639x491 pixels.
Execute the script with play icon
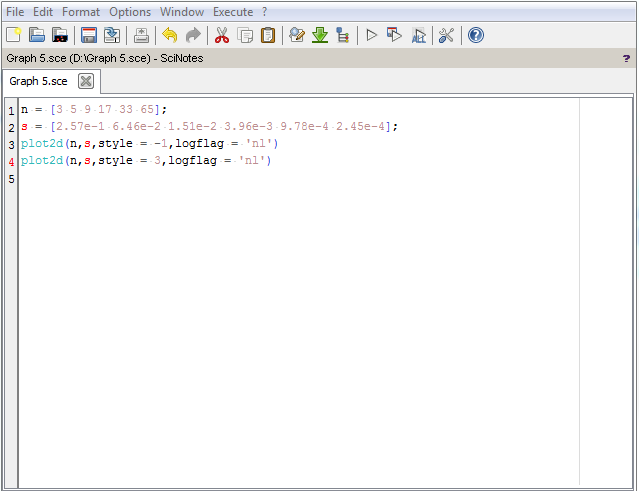tap(371, 35)
